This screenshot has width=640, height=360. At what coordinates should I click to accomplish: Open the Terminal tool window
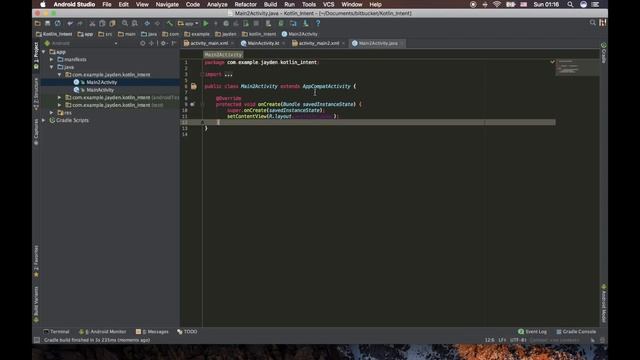[57, 331]
